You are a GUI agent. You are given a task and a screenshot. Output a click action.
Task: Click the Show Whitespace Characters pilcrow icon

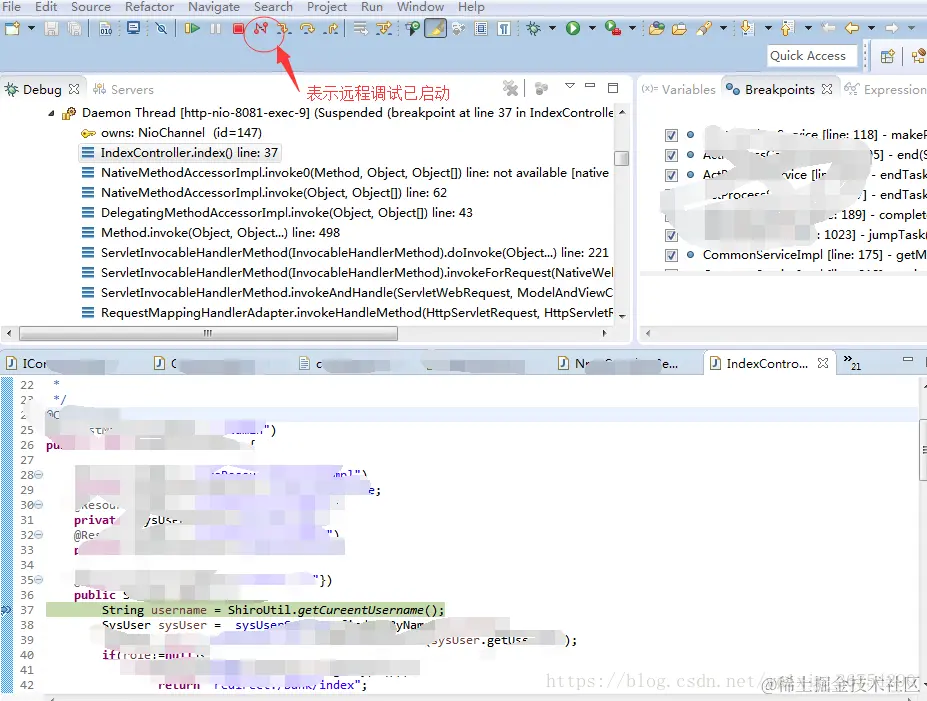[504, 28]
